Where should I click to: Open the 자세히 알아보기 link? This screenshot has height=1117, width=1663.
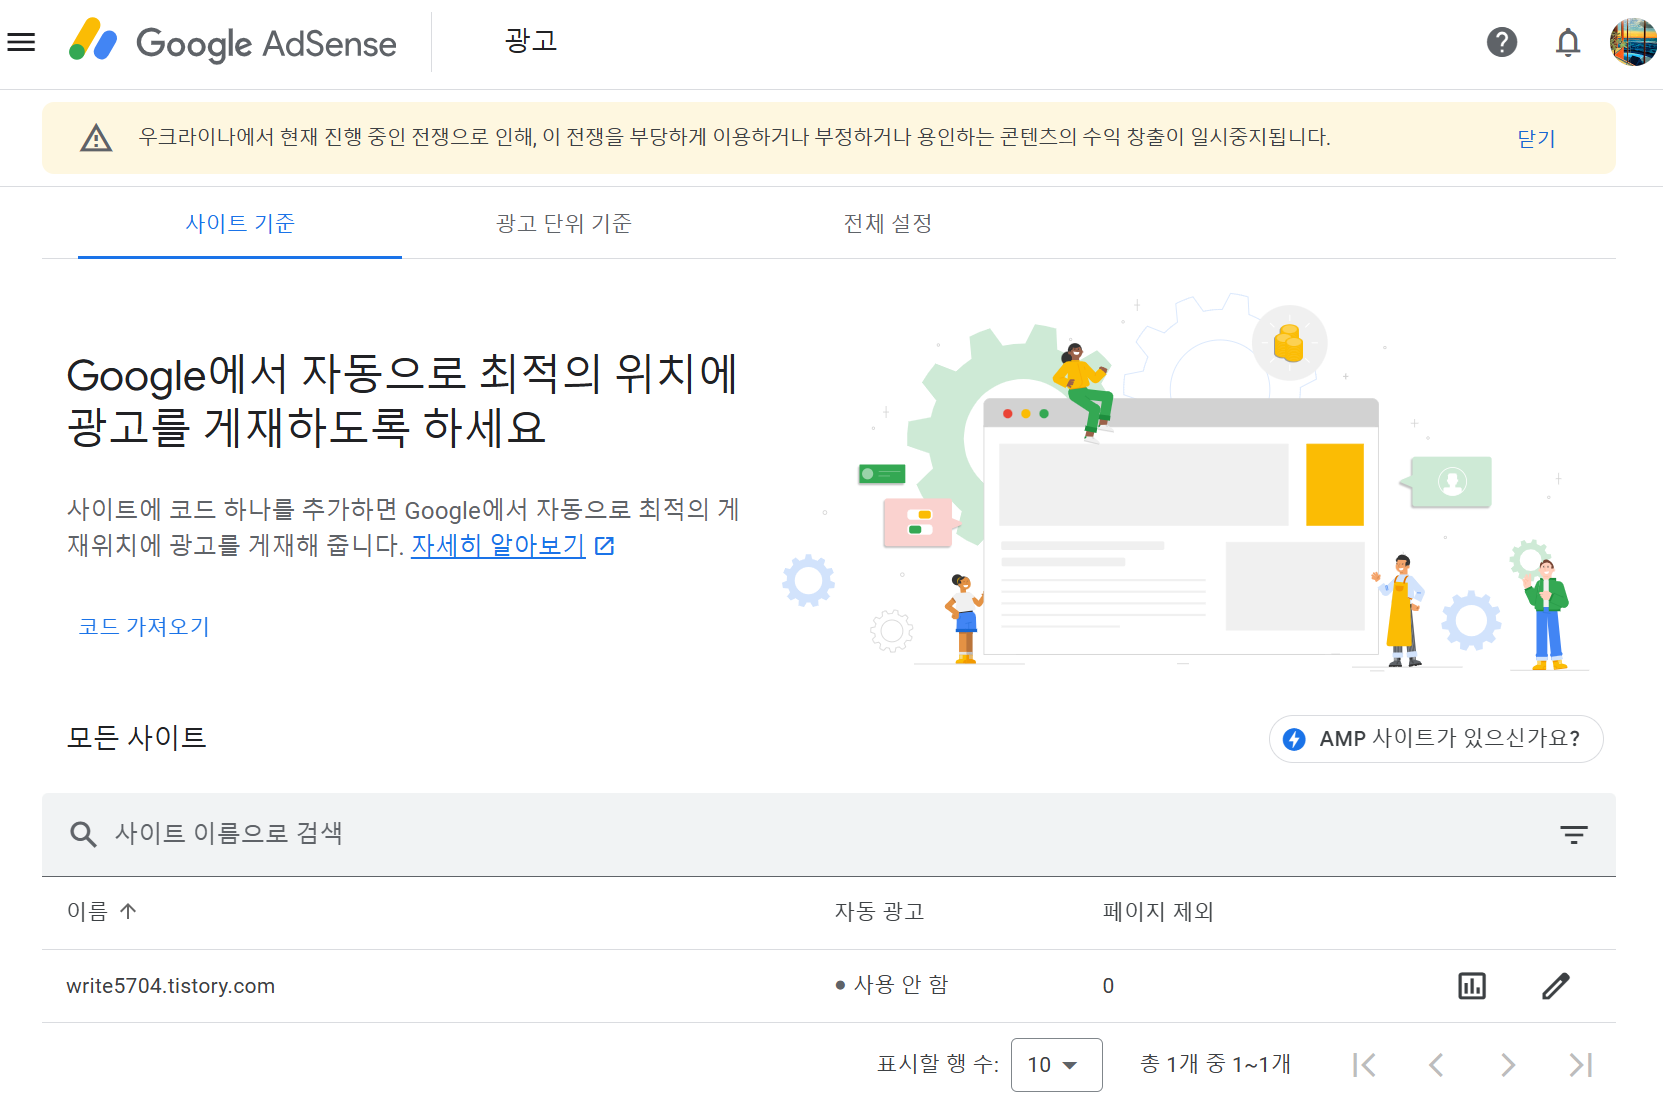(498, 546)
